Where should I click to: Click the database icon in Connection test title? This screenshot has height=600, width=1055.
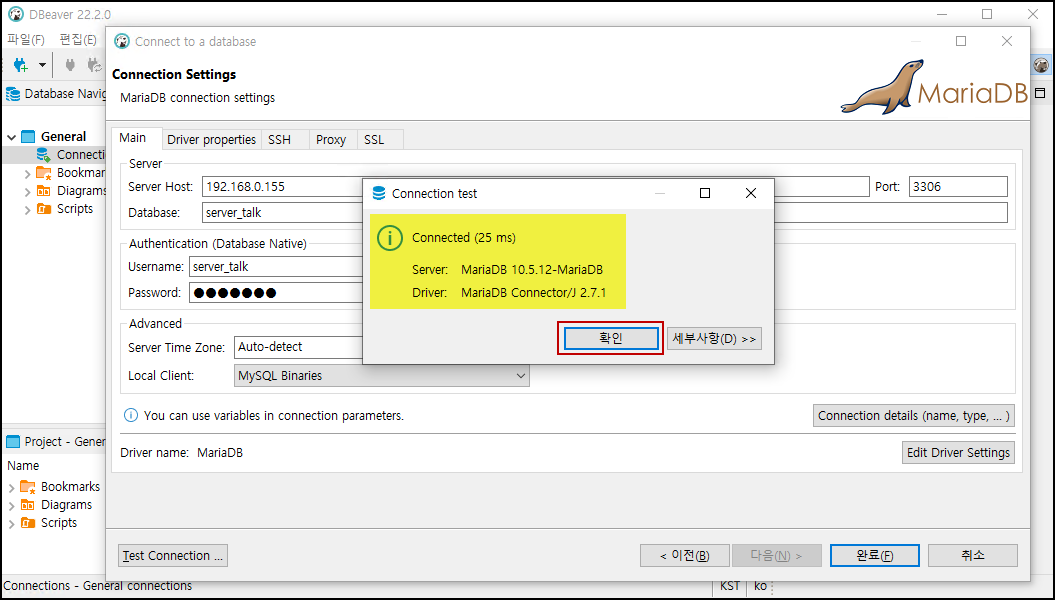379,193
